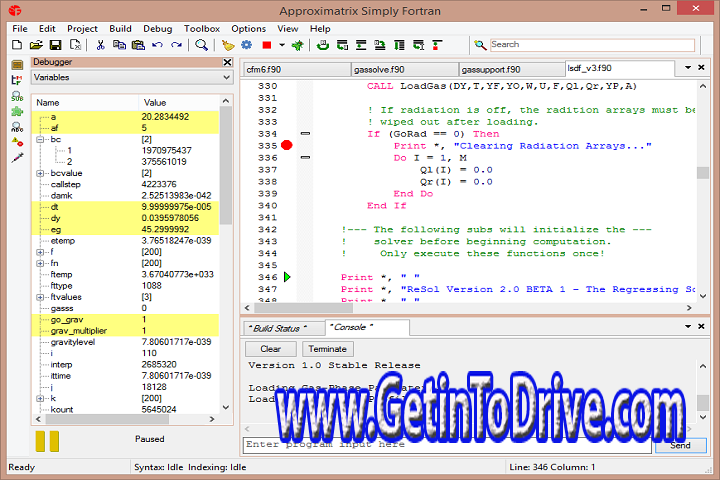Click the warning shapes sidebar icon
720x480 pixels.
(x=17, y=142)
